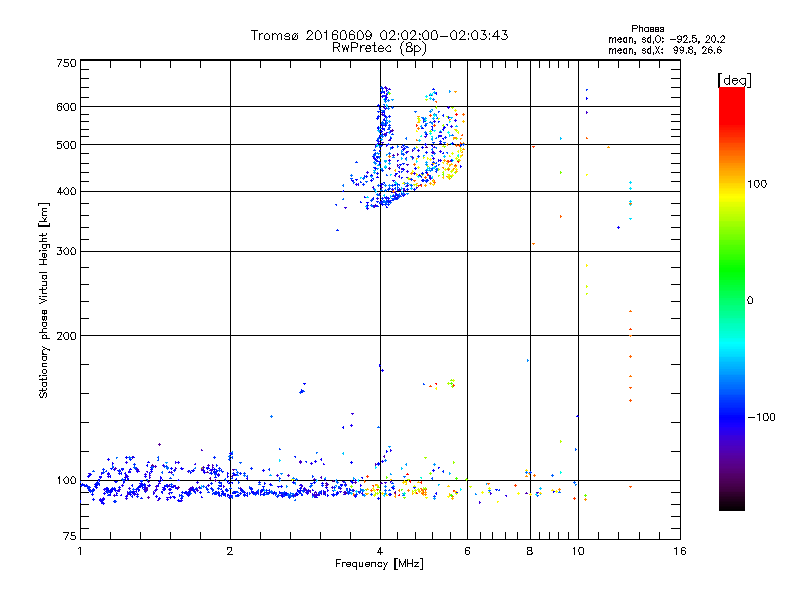Click x-axis tick label '2'
This screenshot has height=600, width=800.
point(230,551)
